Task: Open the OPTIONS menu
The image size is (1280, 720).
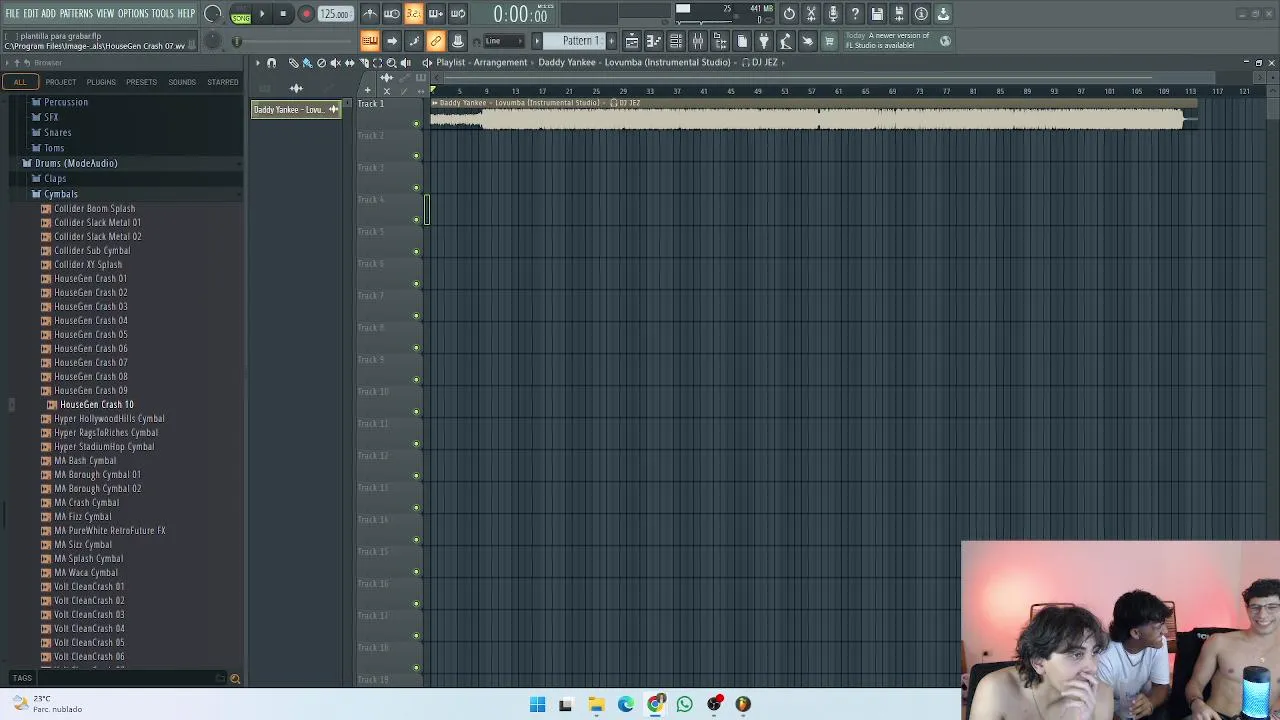Action: click(x=133, y=14)
